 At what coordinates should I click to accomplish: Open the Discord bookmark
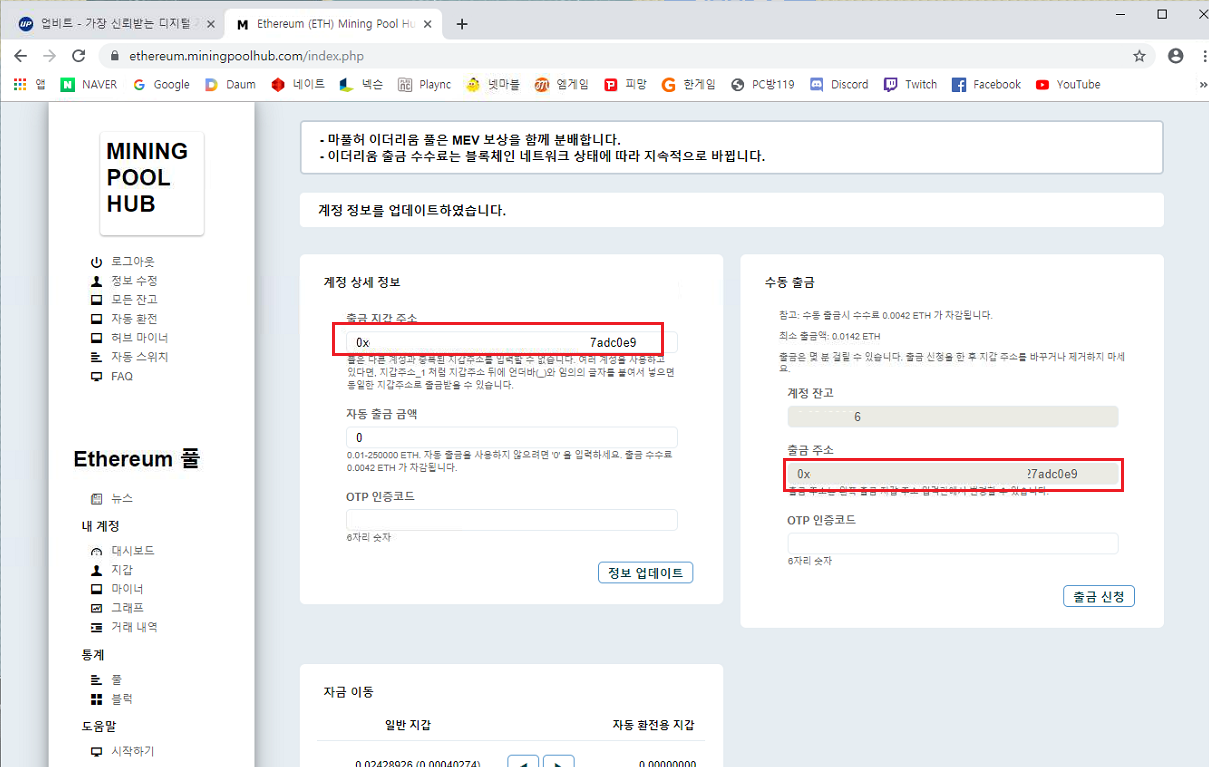click(x=839, y=85)
